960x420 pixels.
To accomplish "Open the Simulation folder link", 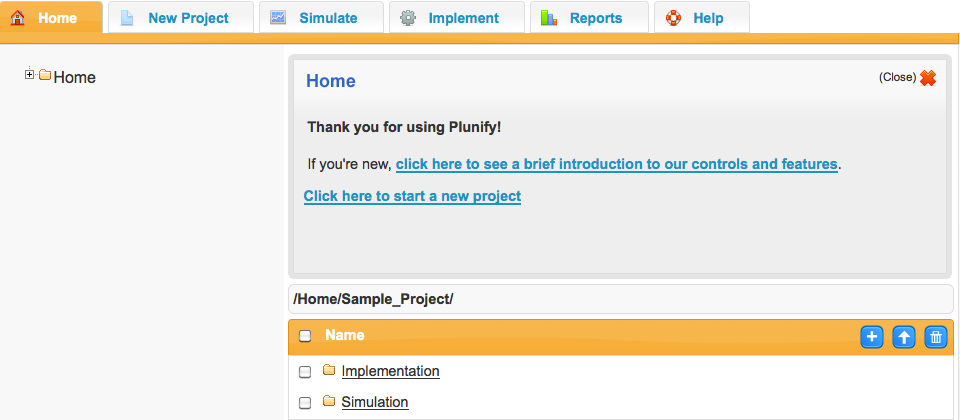I will [375, 402].
